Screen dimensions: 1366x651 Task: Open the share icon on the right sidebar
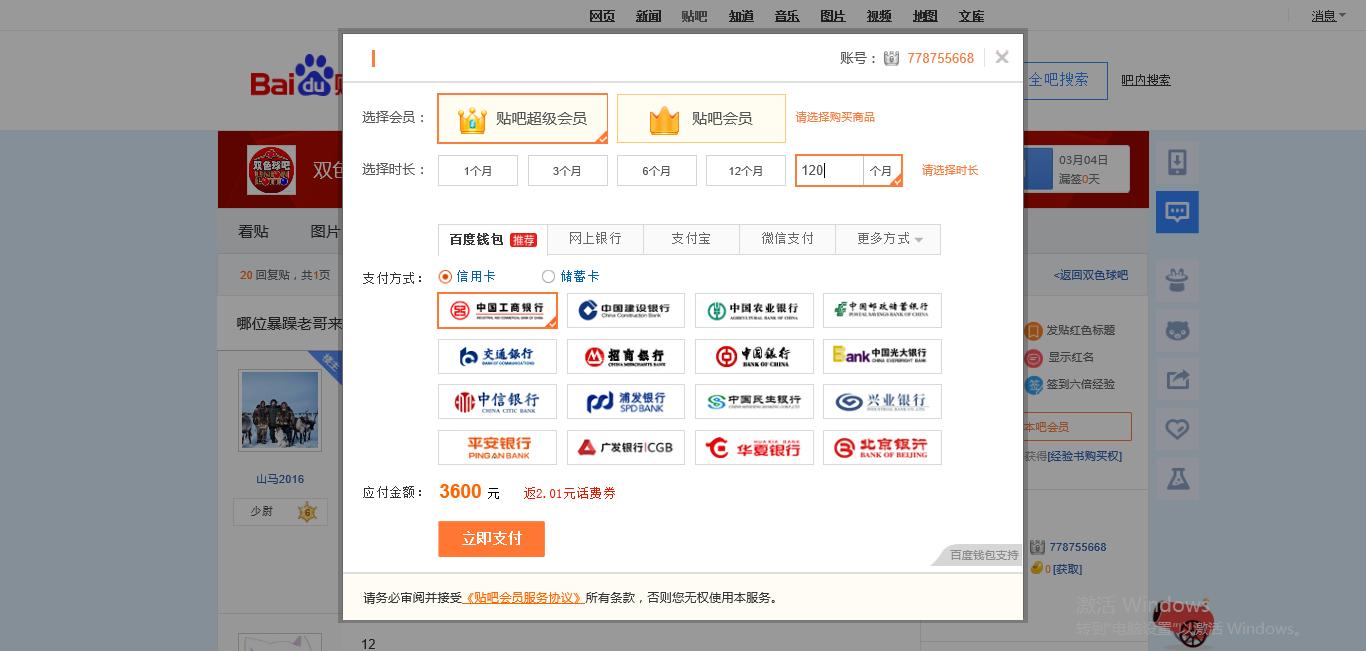1177,379
